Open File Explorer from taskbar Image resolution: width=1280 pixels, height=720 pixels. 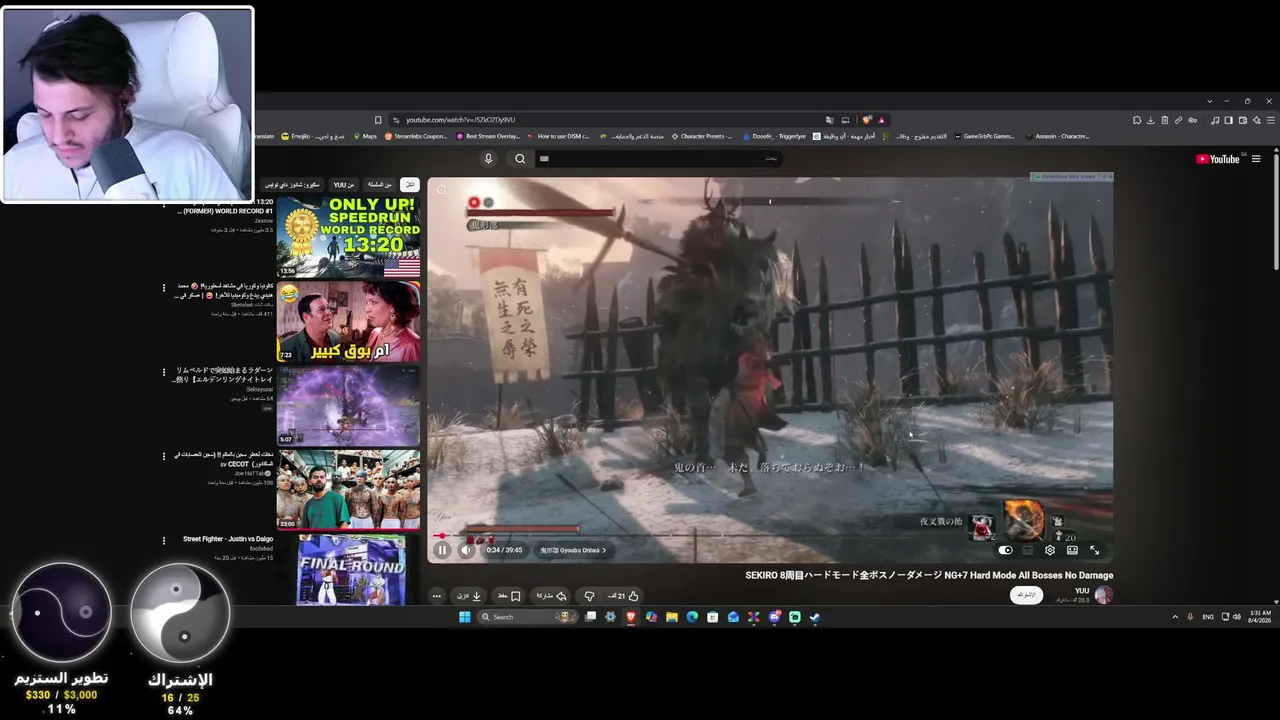click(672, 617)
